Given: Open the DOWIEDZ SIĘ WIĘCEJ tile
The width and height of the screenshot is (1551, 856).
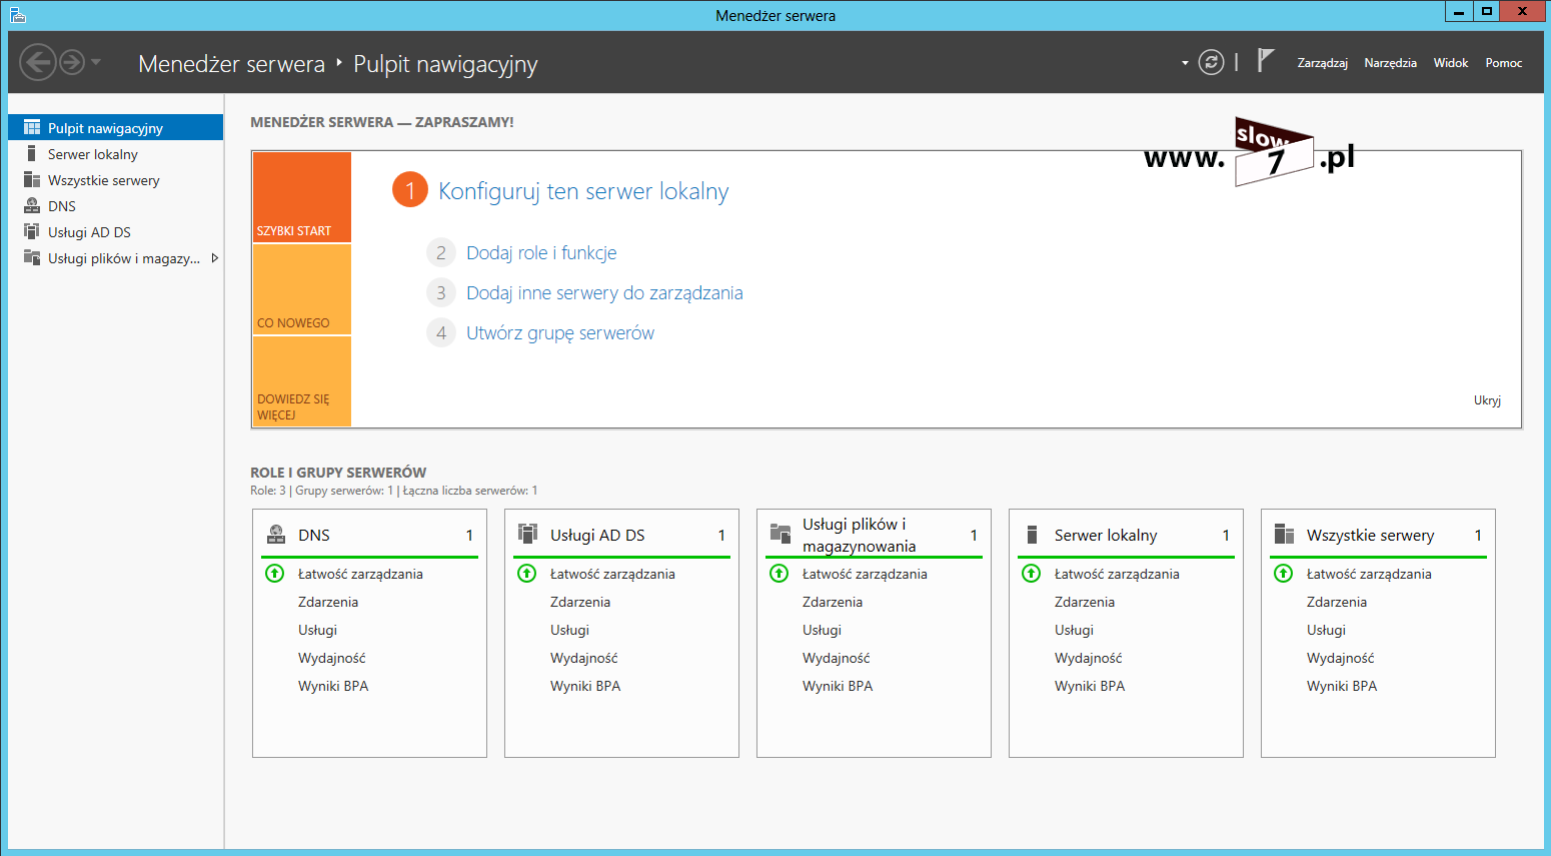Looking at the screenshot, I should coord(302,382).
